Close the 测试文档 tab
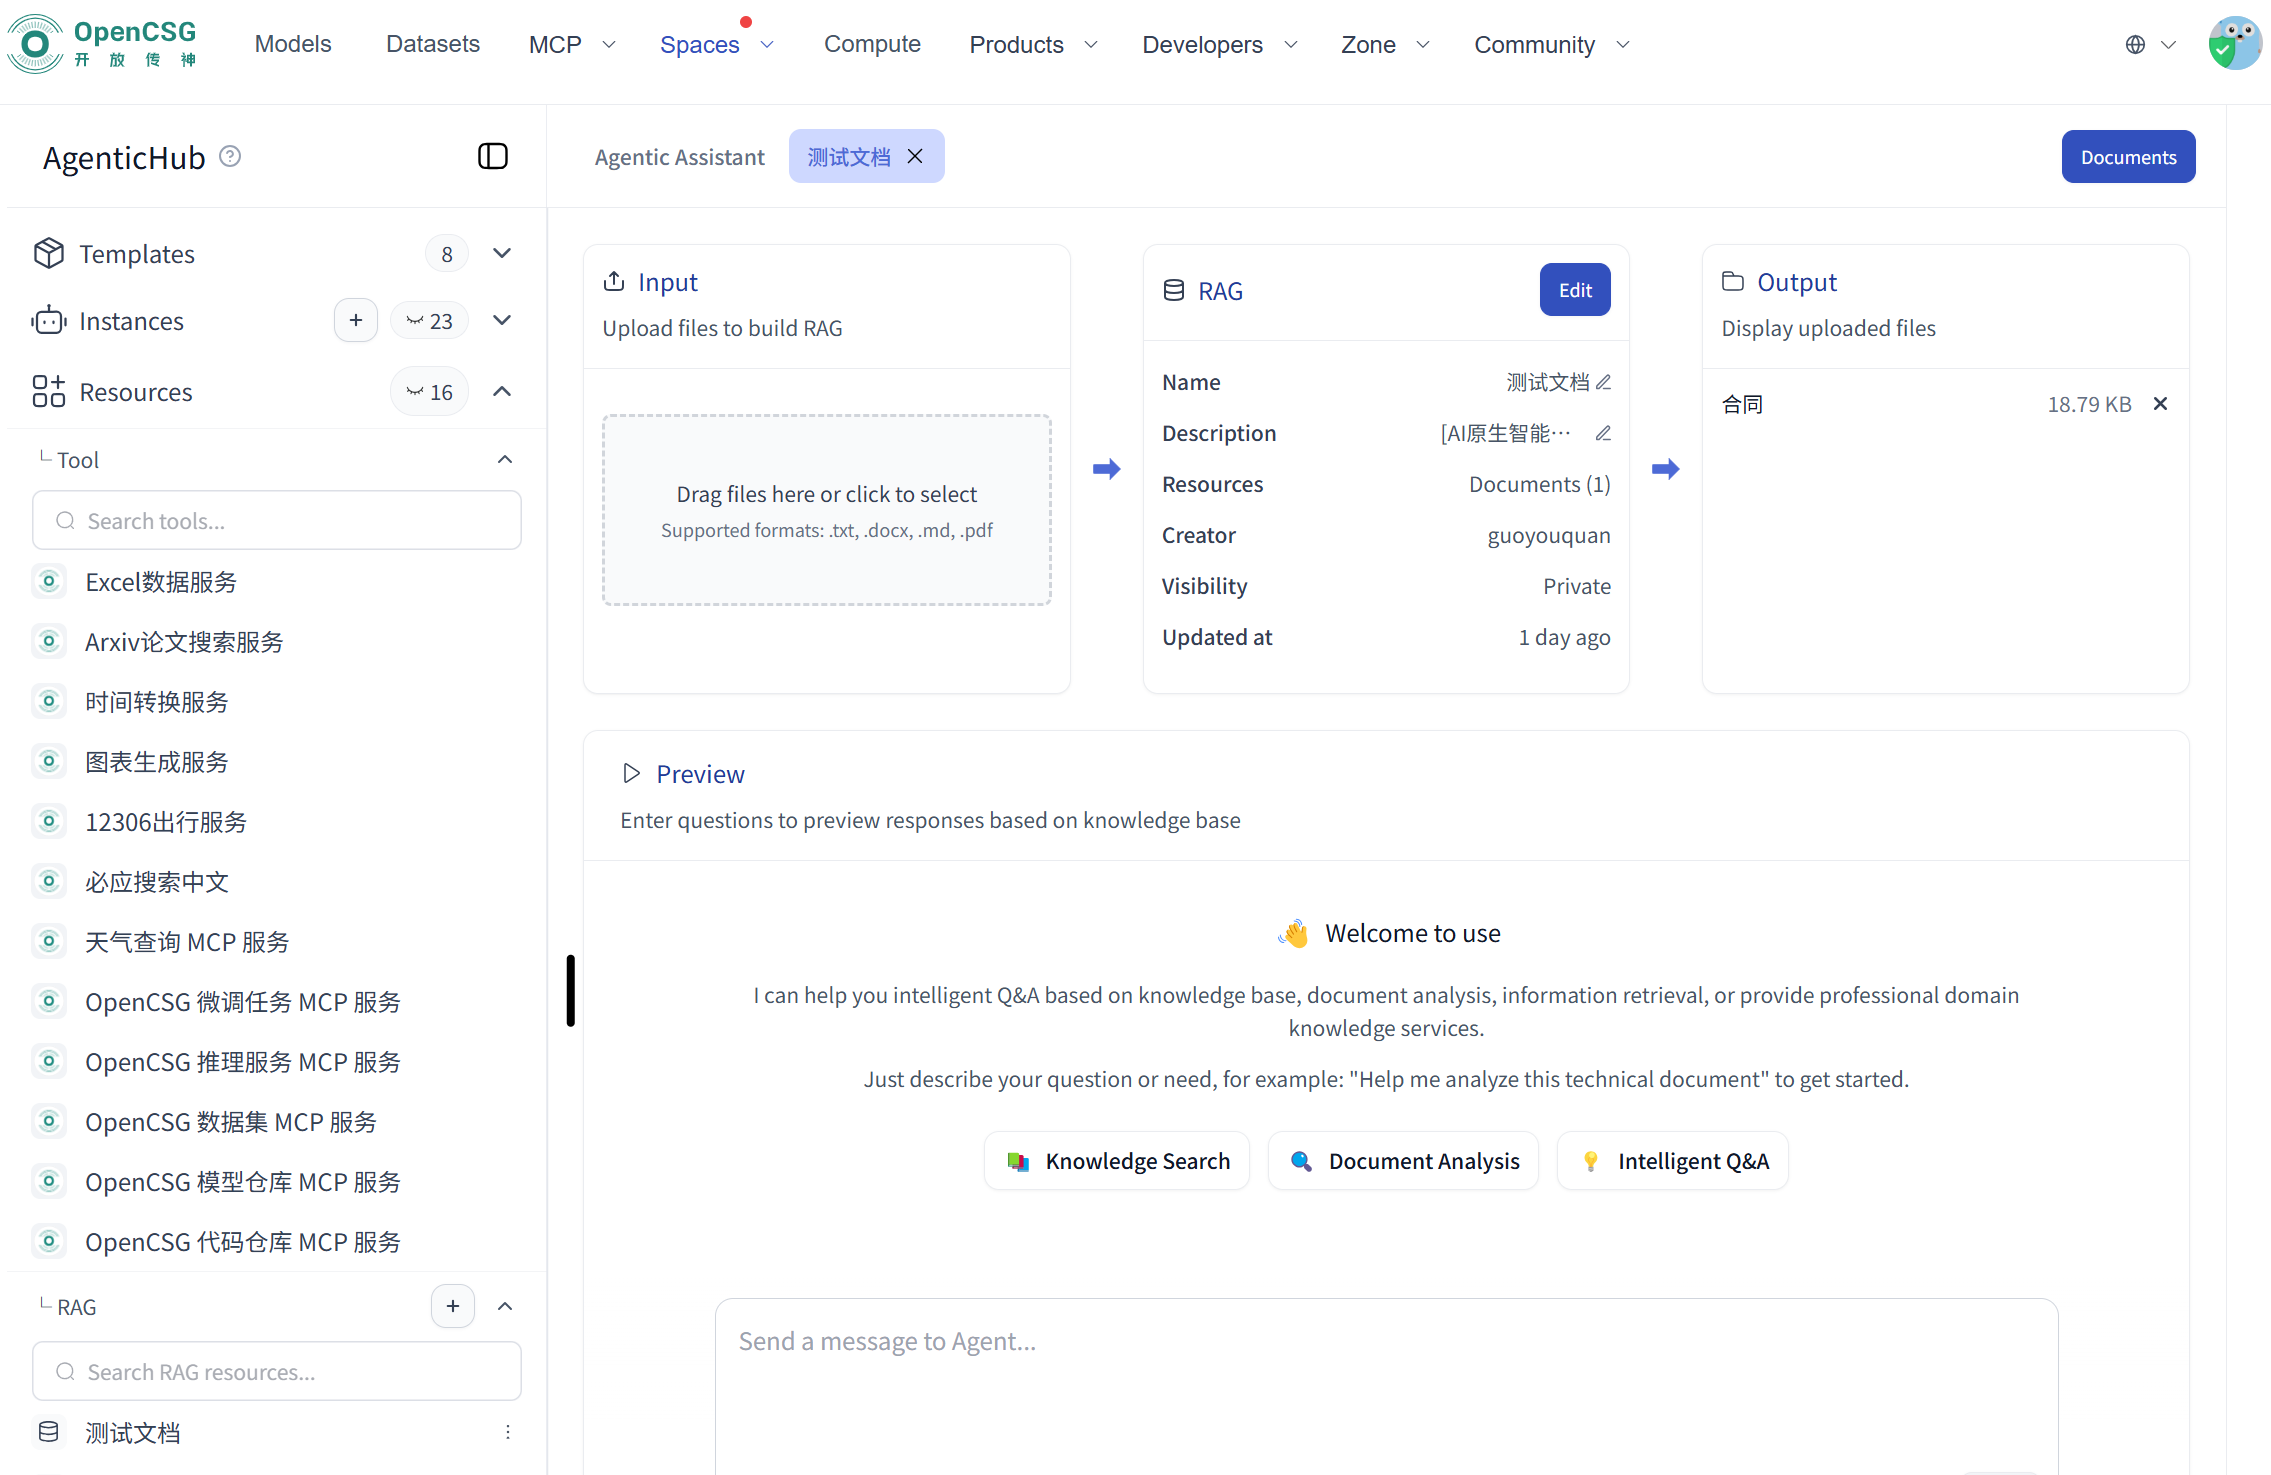Viewport: 2271px width, 1475px height. [x=915, y=156]
